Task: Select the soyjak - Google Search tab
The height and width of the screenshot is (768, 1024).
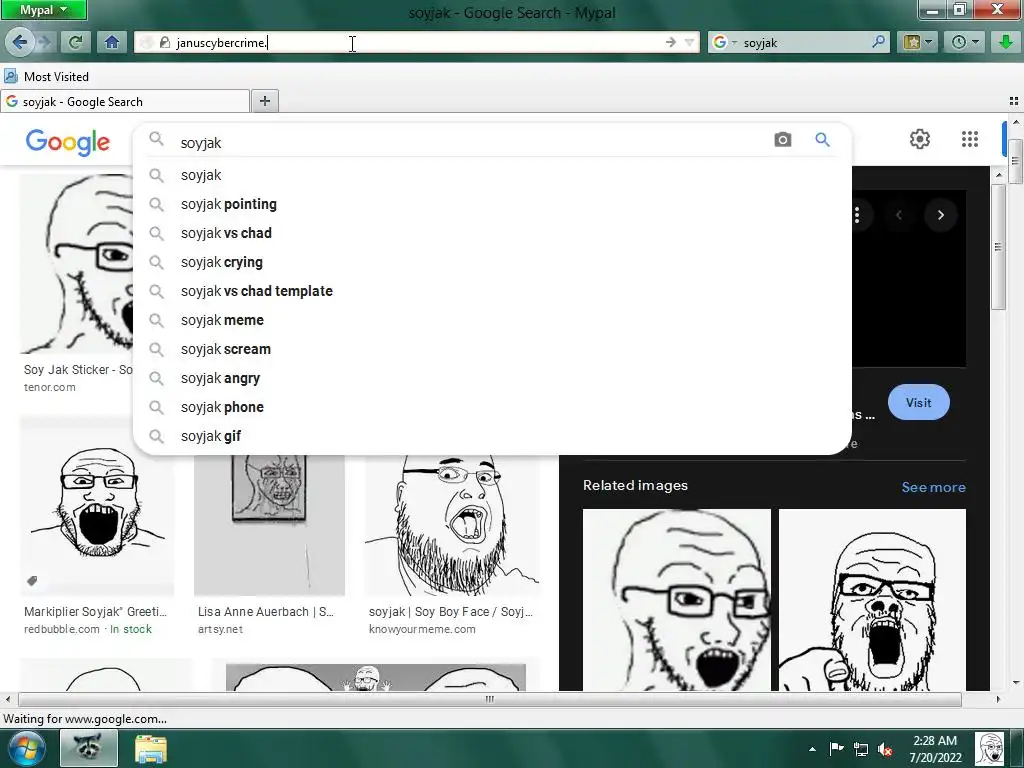Action: pos(125,101)
